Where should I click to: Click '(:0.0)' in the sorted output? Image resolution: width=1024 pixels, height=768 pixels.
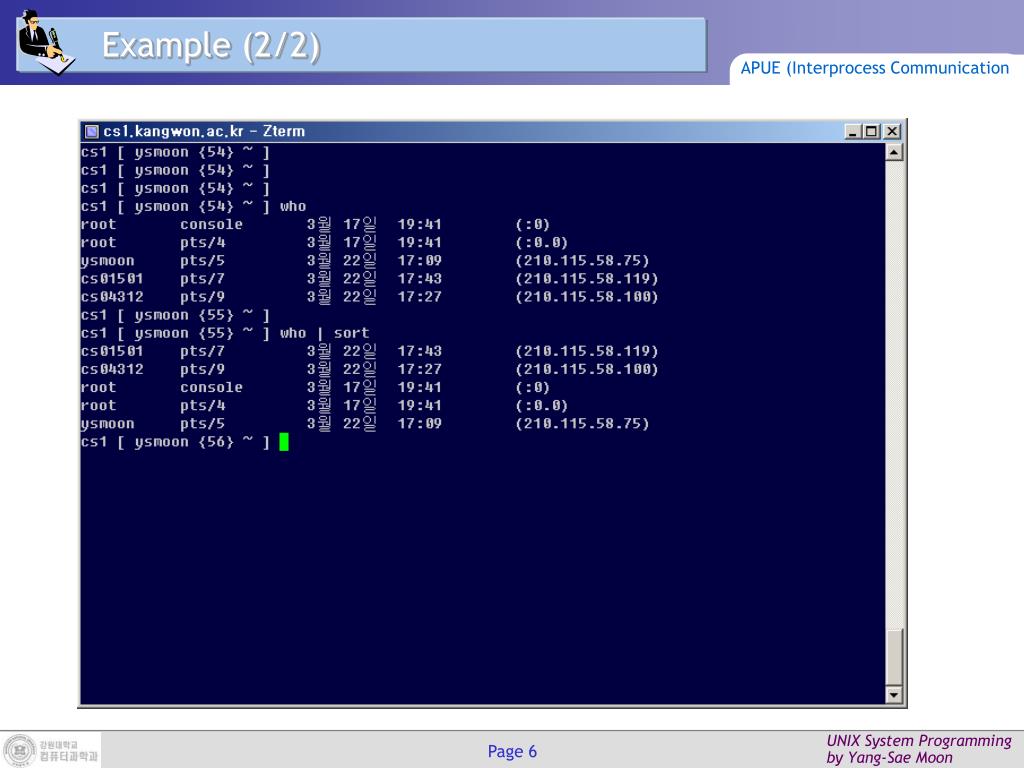(x=541, y=406)
